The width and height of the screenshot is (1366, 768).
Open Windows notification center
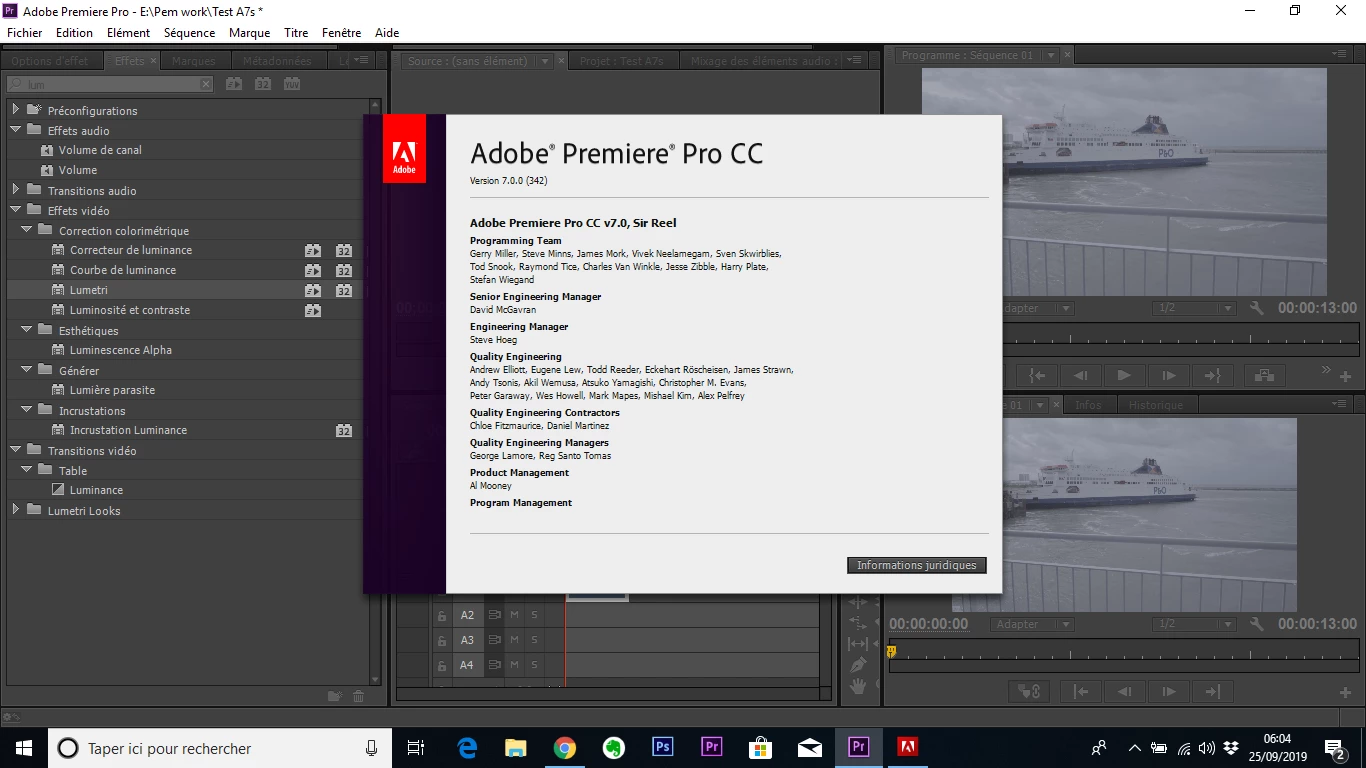point(1336,748)
